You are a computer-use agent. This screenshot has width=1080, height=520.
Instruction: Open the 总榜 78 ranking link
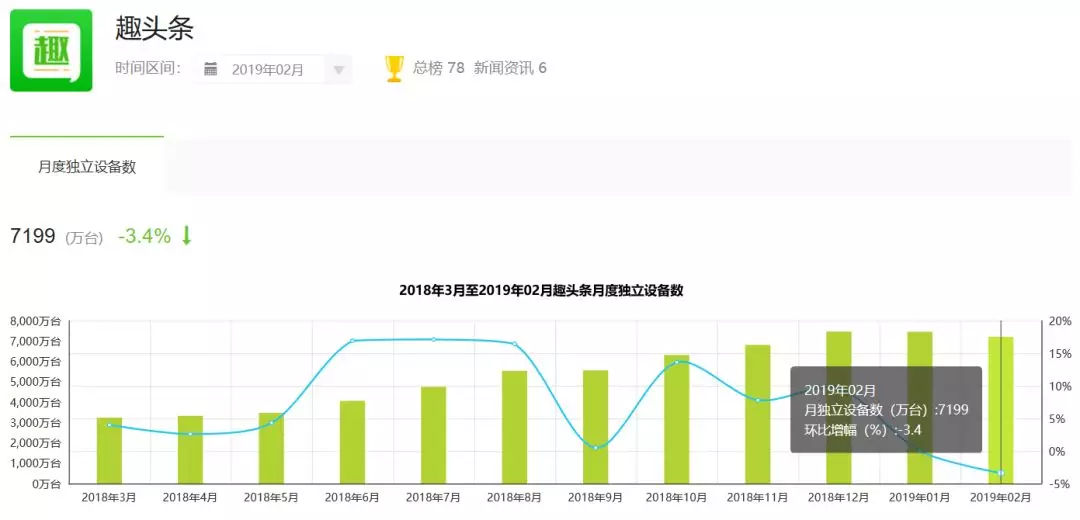click(438, 68)
